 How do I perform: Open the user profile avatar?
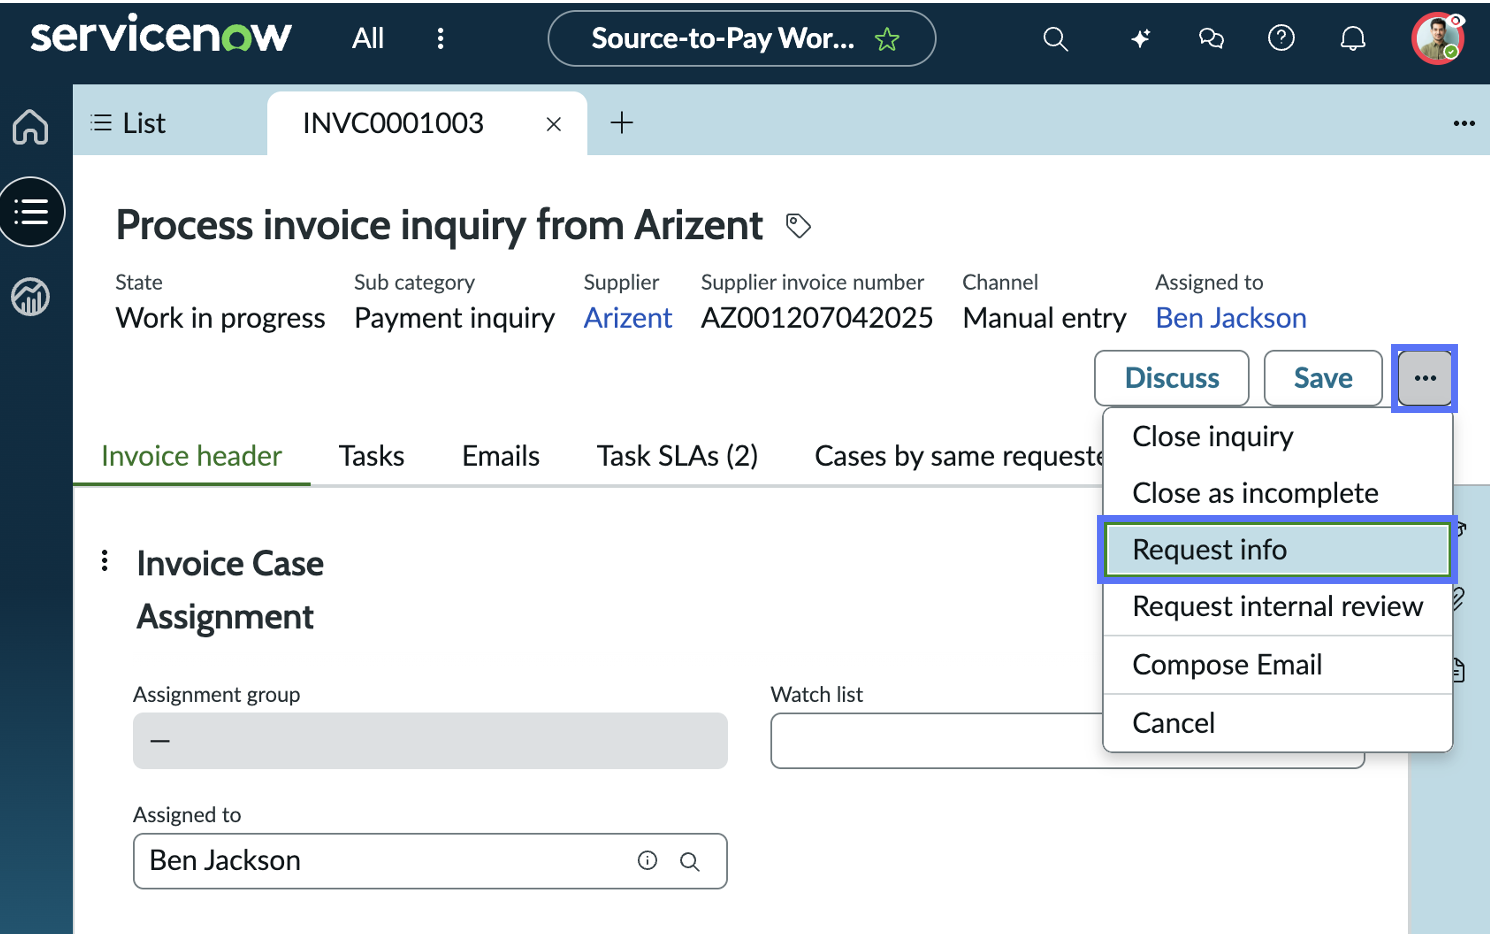click(x=1438, y=39)
